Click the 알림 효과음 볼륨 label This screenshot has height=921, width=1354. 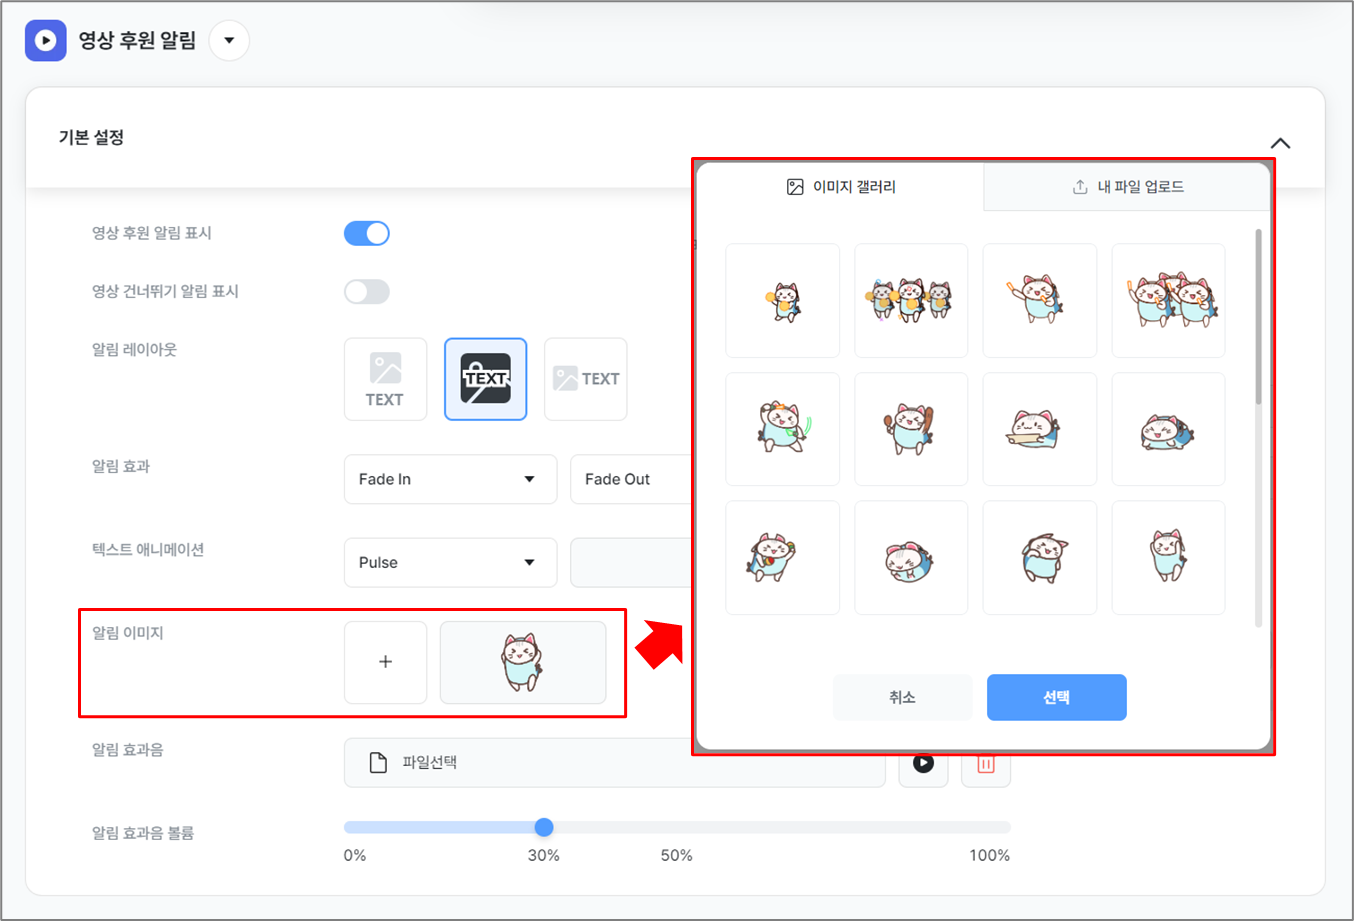143,833
